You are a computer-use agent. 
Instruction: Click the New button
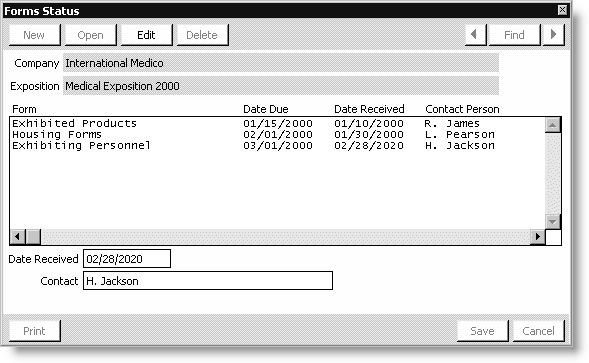point(35,35)
